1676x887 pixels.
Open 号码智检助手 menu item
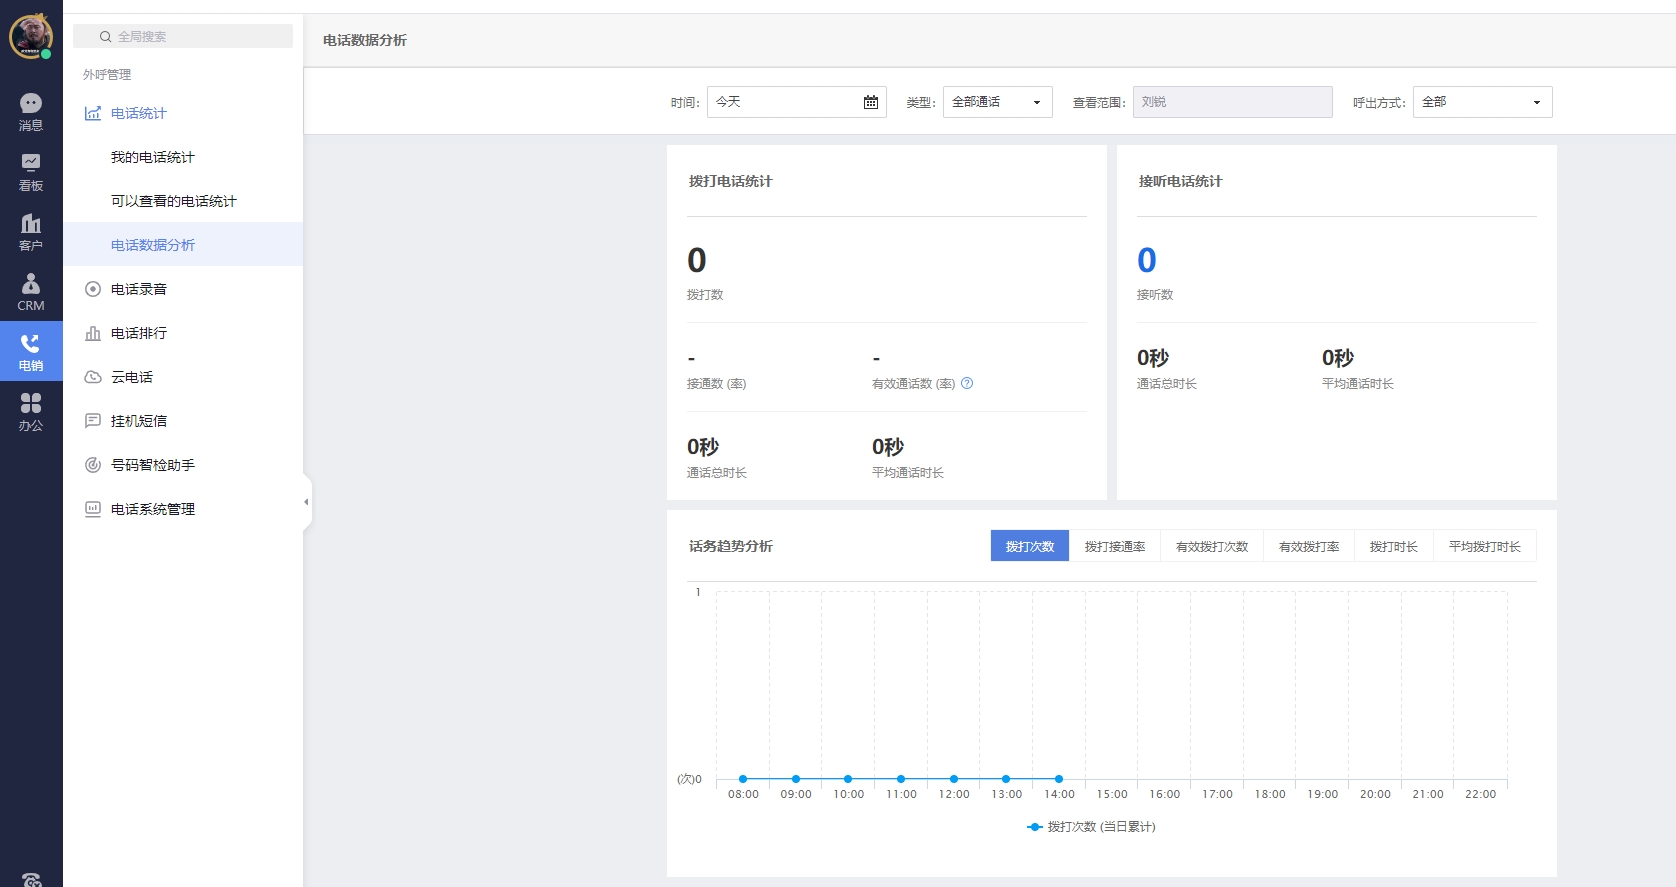point(183,465)
